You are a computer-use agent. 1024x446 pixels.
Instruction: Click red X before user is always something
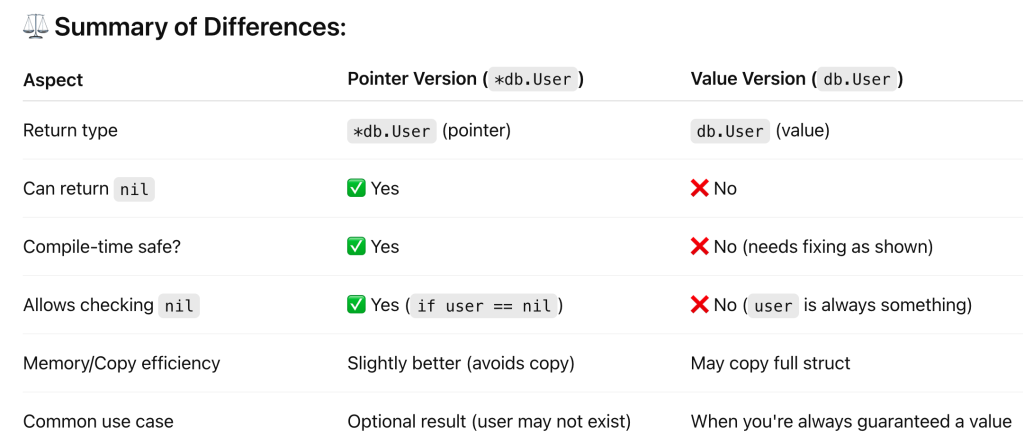(700, 305)
